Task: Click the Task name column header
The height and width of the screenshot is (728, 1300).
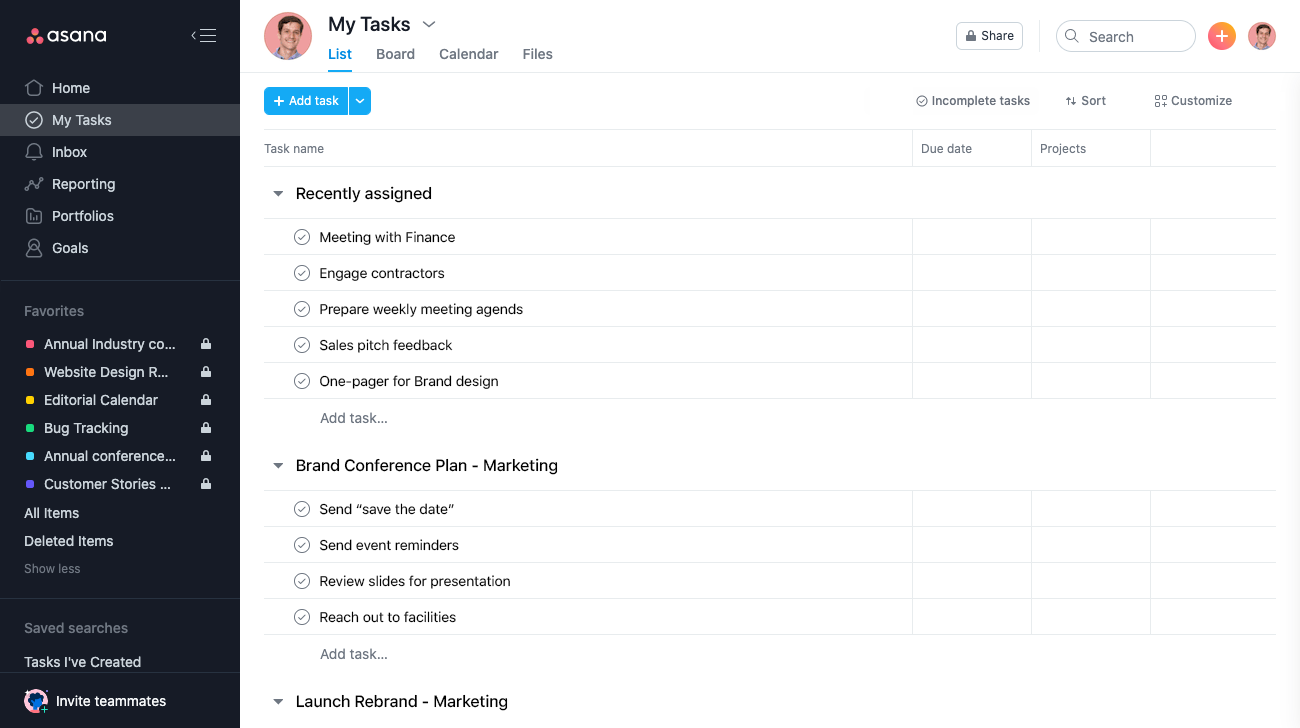Action: [x=294, y=149]
